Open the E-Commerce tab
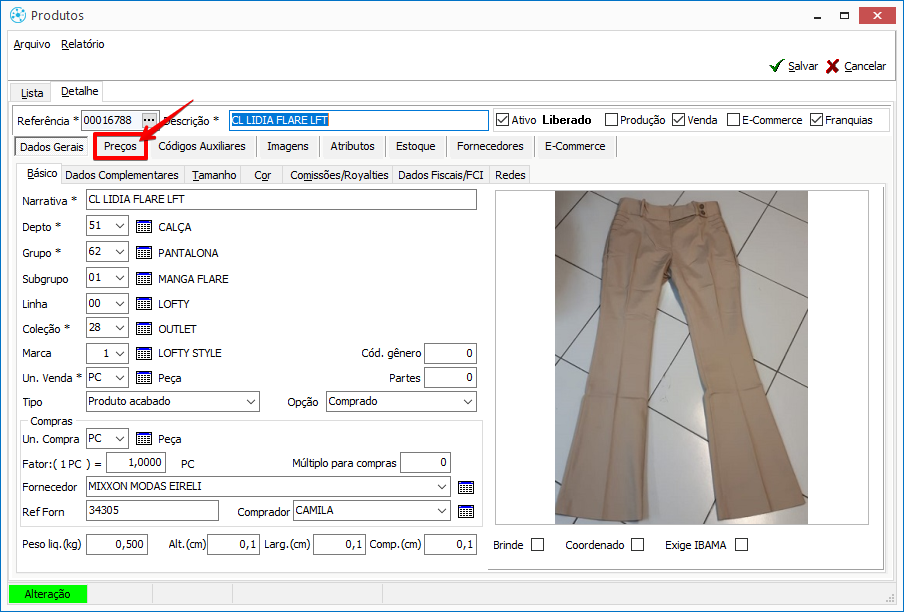 tap(575, 146)
